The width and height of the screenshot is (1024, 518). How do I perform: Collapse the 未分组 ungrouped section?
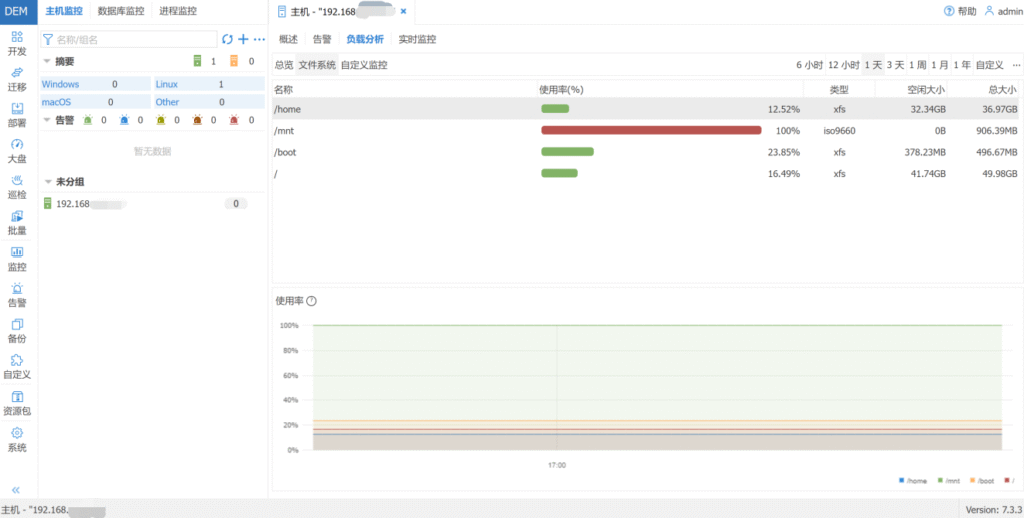pos(47,182)
